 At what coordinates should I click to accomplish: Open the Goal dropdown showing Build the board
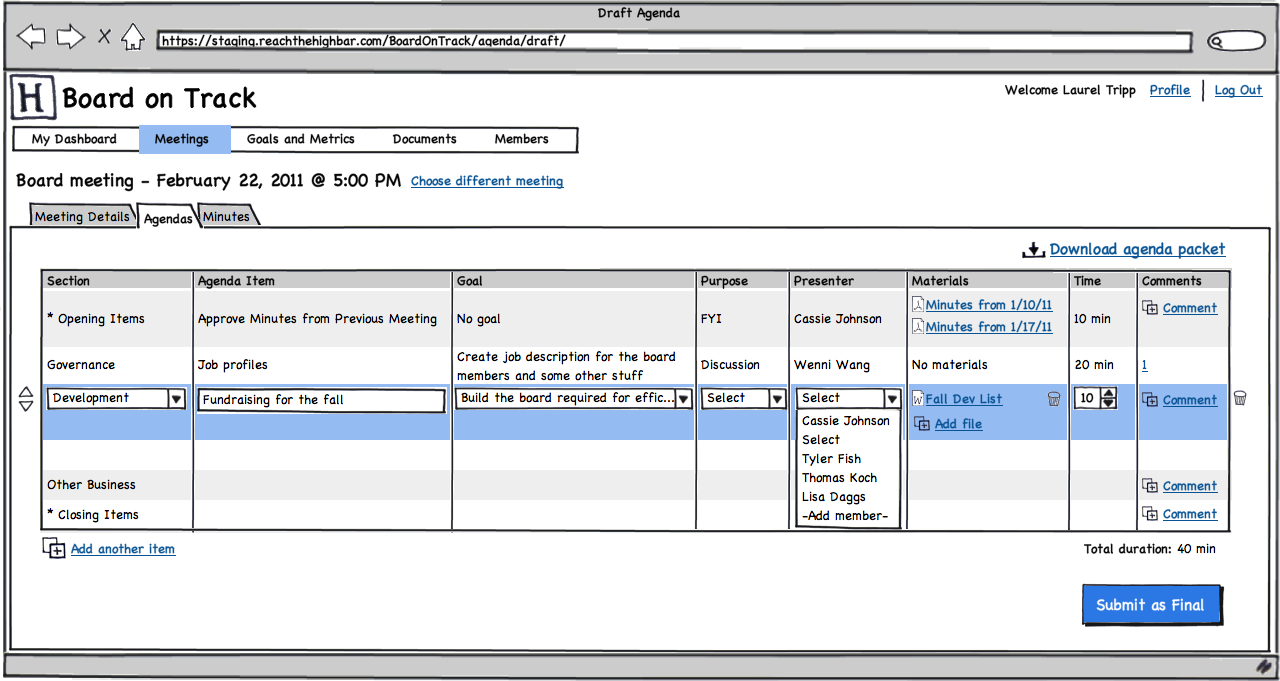click(575, 398)
